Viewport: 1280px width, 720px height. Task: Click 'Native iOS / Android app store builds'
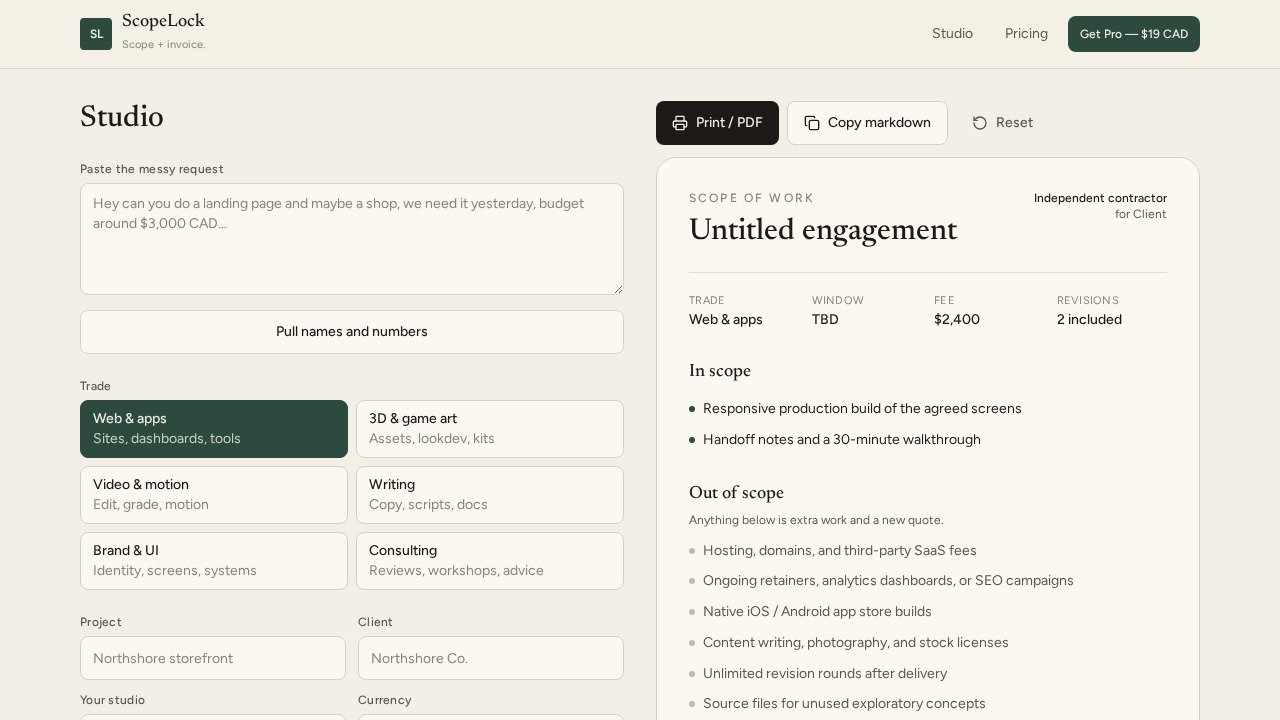[x=817, y=612]
